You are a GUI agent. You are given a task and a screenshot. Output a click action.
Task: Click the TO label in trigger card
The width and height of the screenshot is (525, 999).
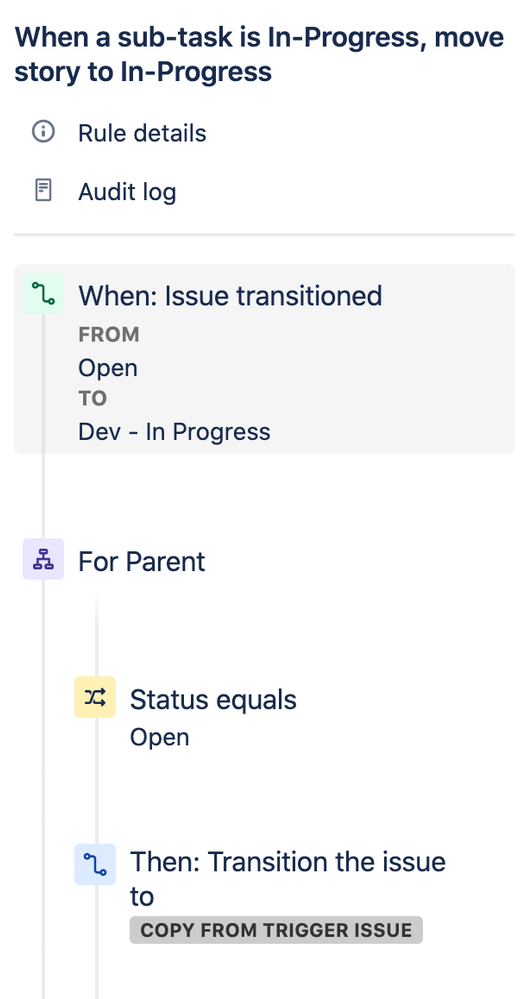[92, 399]
